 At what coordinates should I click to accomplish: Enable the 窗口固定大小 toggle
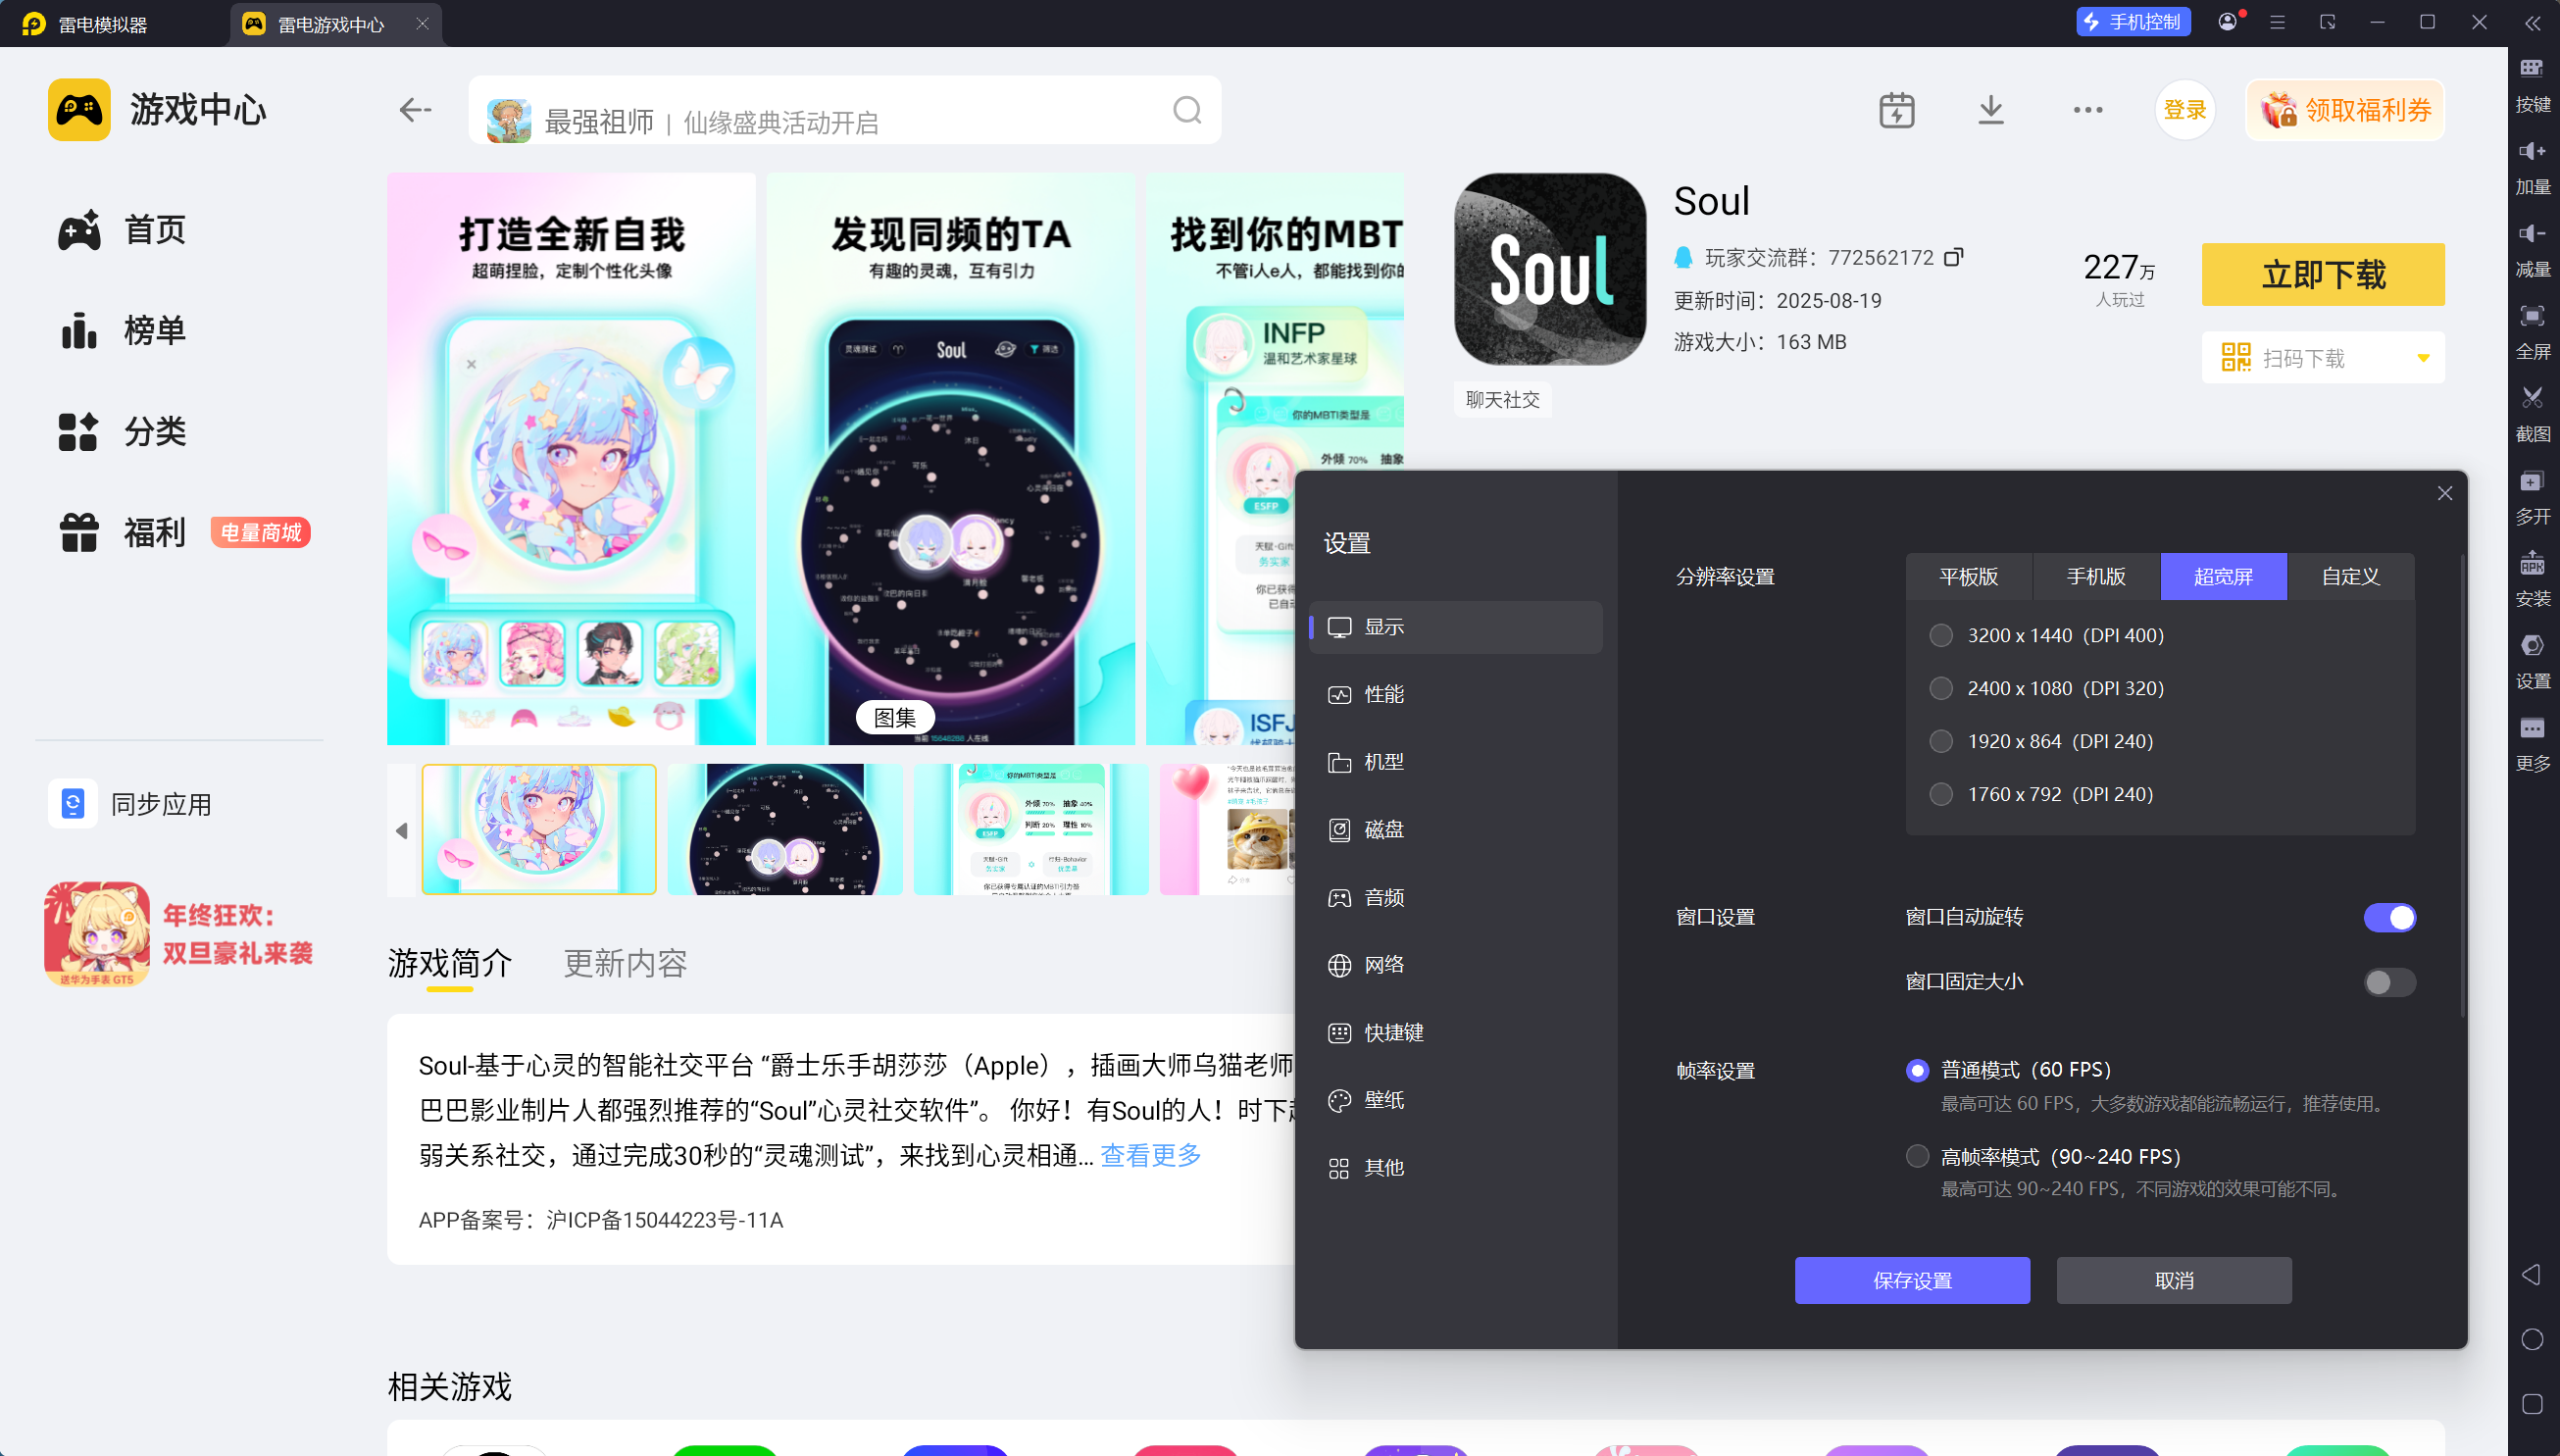[x=2389, y=982]
